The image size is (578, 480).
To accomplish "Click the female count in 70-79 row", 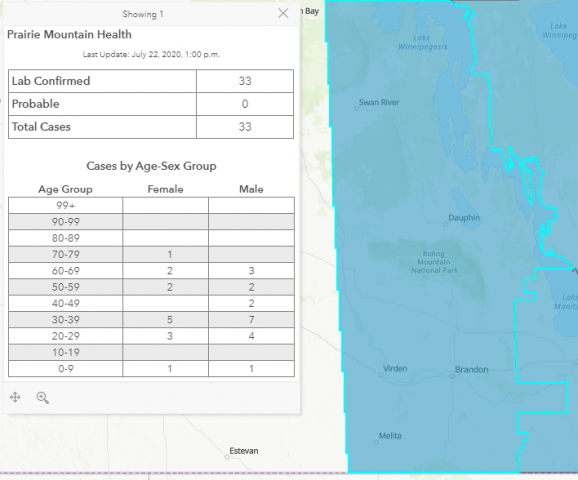I will 170,254.
